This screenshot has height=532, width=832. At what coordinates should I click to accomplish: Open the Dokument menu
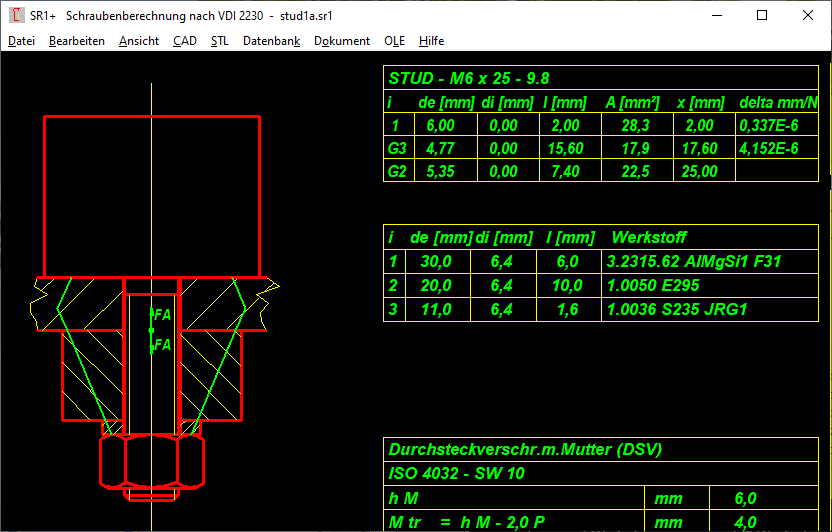(x=342, y=41)
